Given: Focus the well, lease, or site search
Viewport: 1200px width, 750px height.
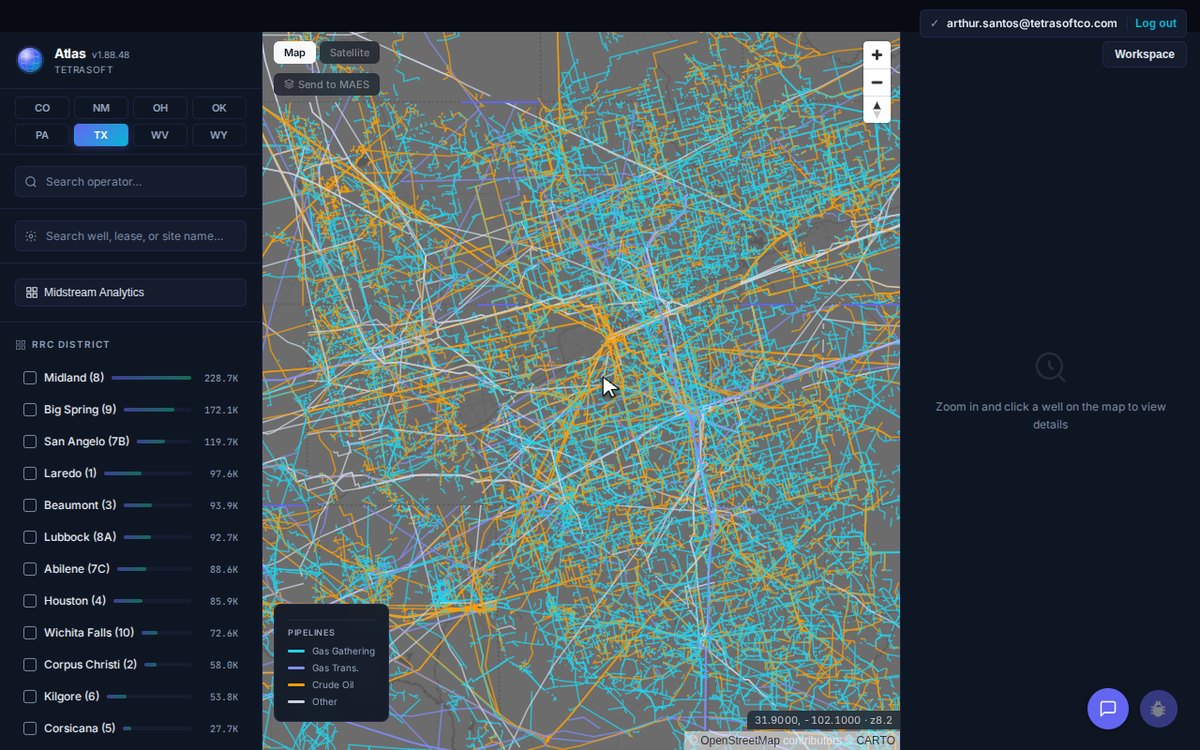Looking at the screenshot, I should tap(130, 236).
